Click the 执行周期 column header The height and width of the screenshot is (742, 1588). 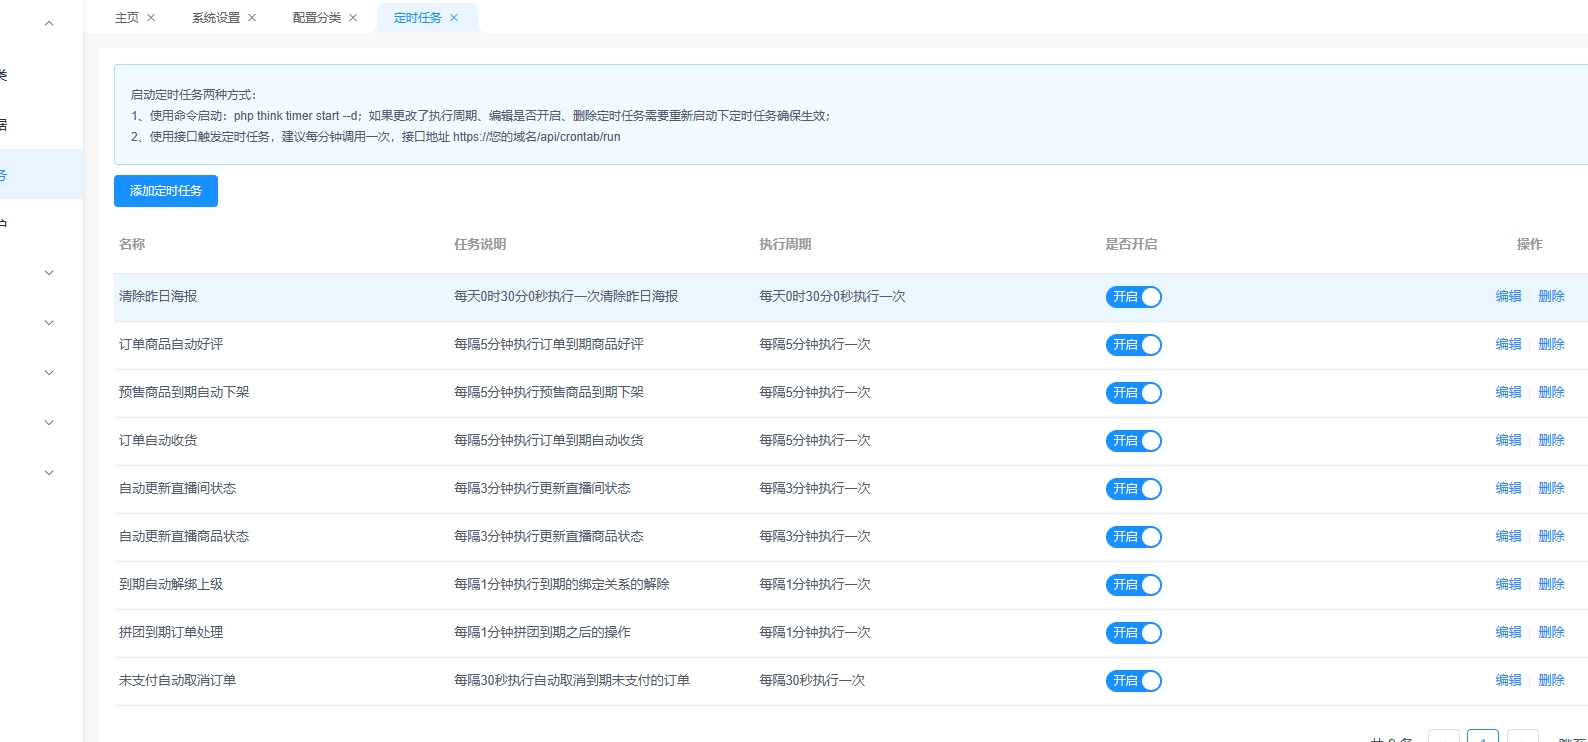click(785, 244)
